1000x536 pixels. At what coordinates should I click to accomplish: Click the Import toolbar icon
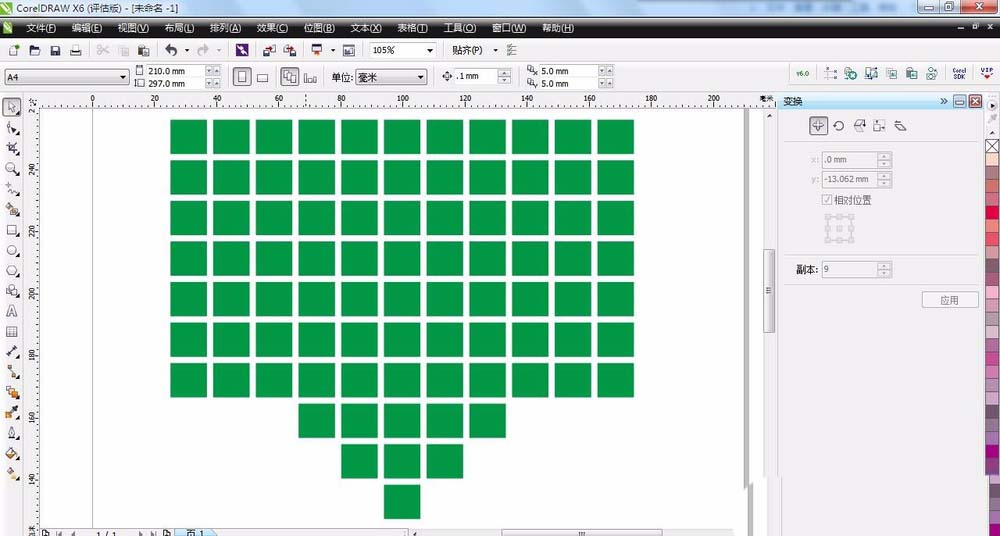click(269, 50)
